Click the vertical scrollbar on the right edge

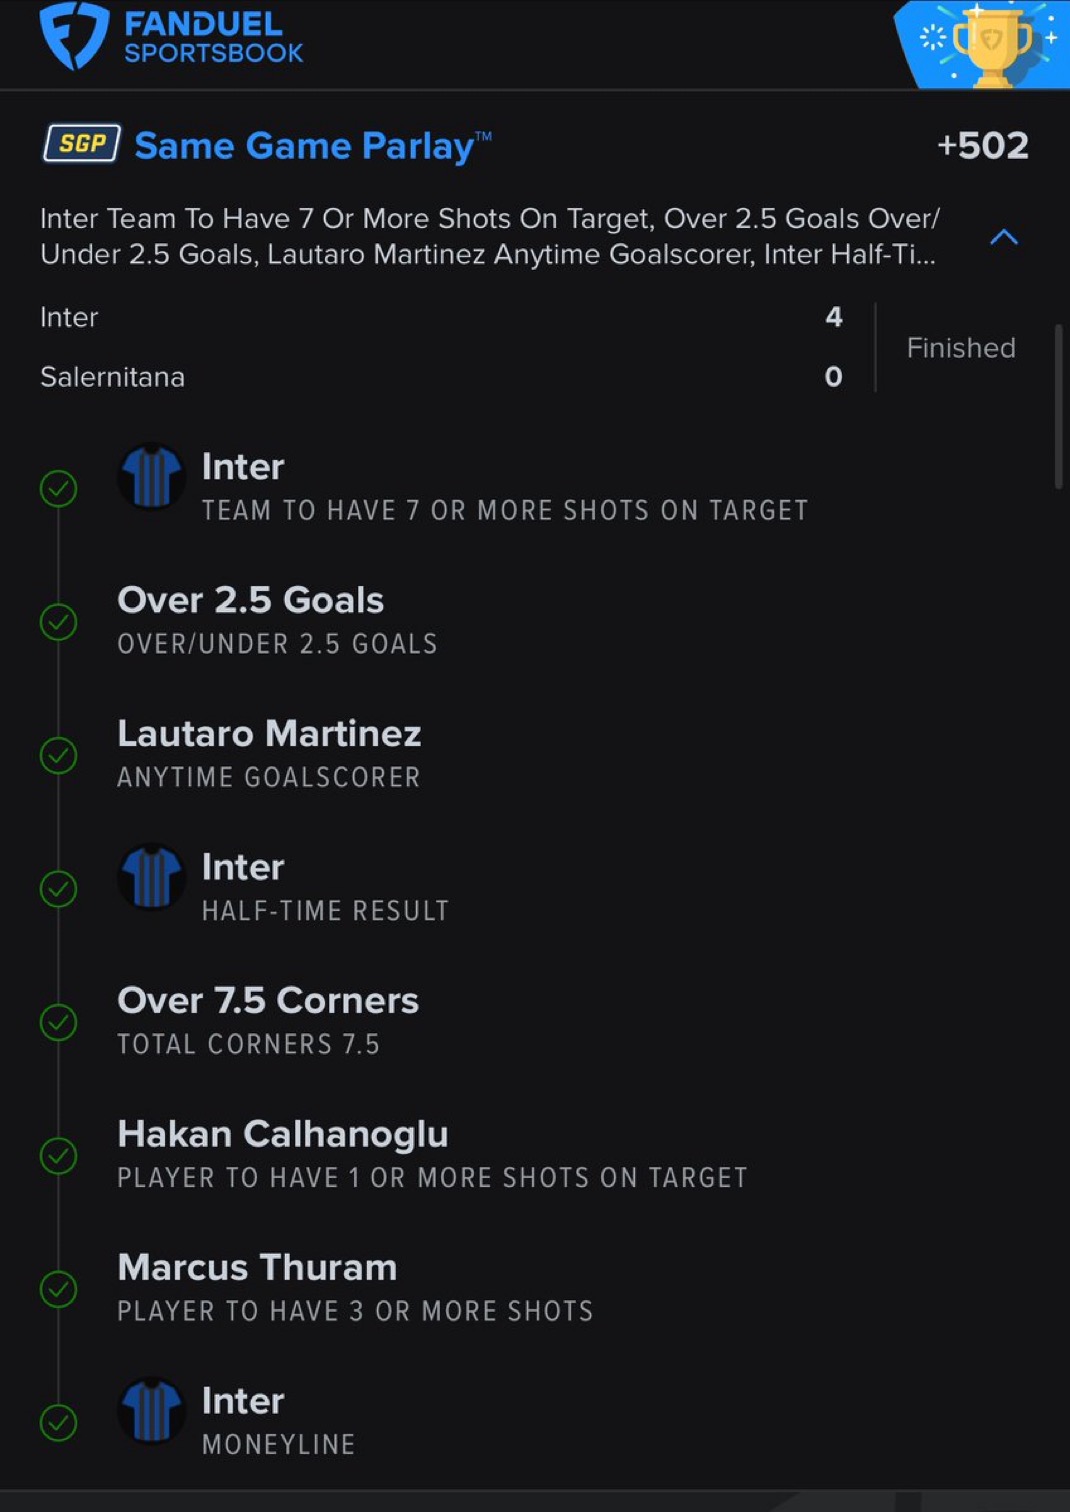click(1058, 405)
